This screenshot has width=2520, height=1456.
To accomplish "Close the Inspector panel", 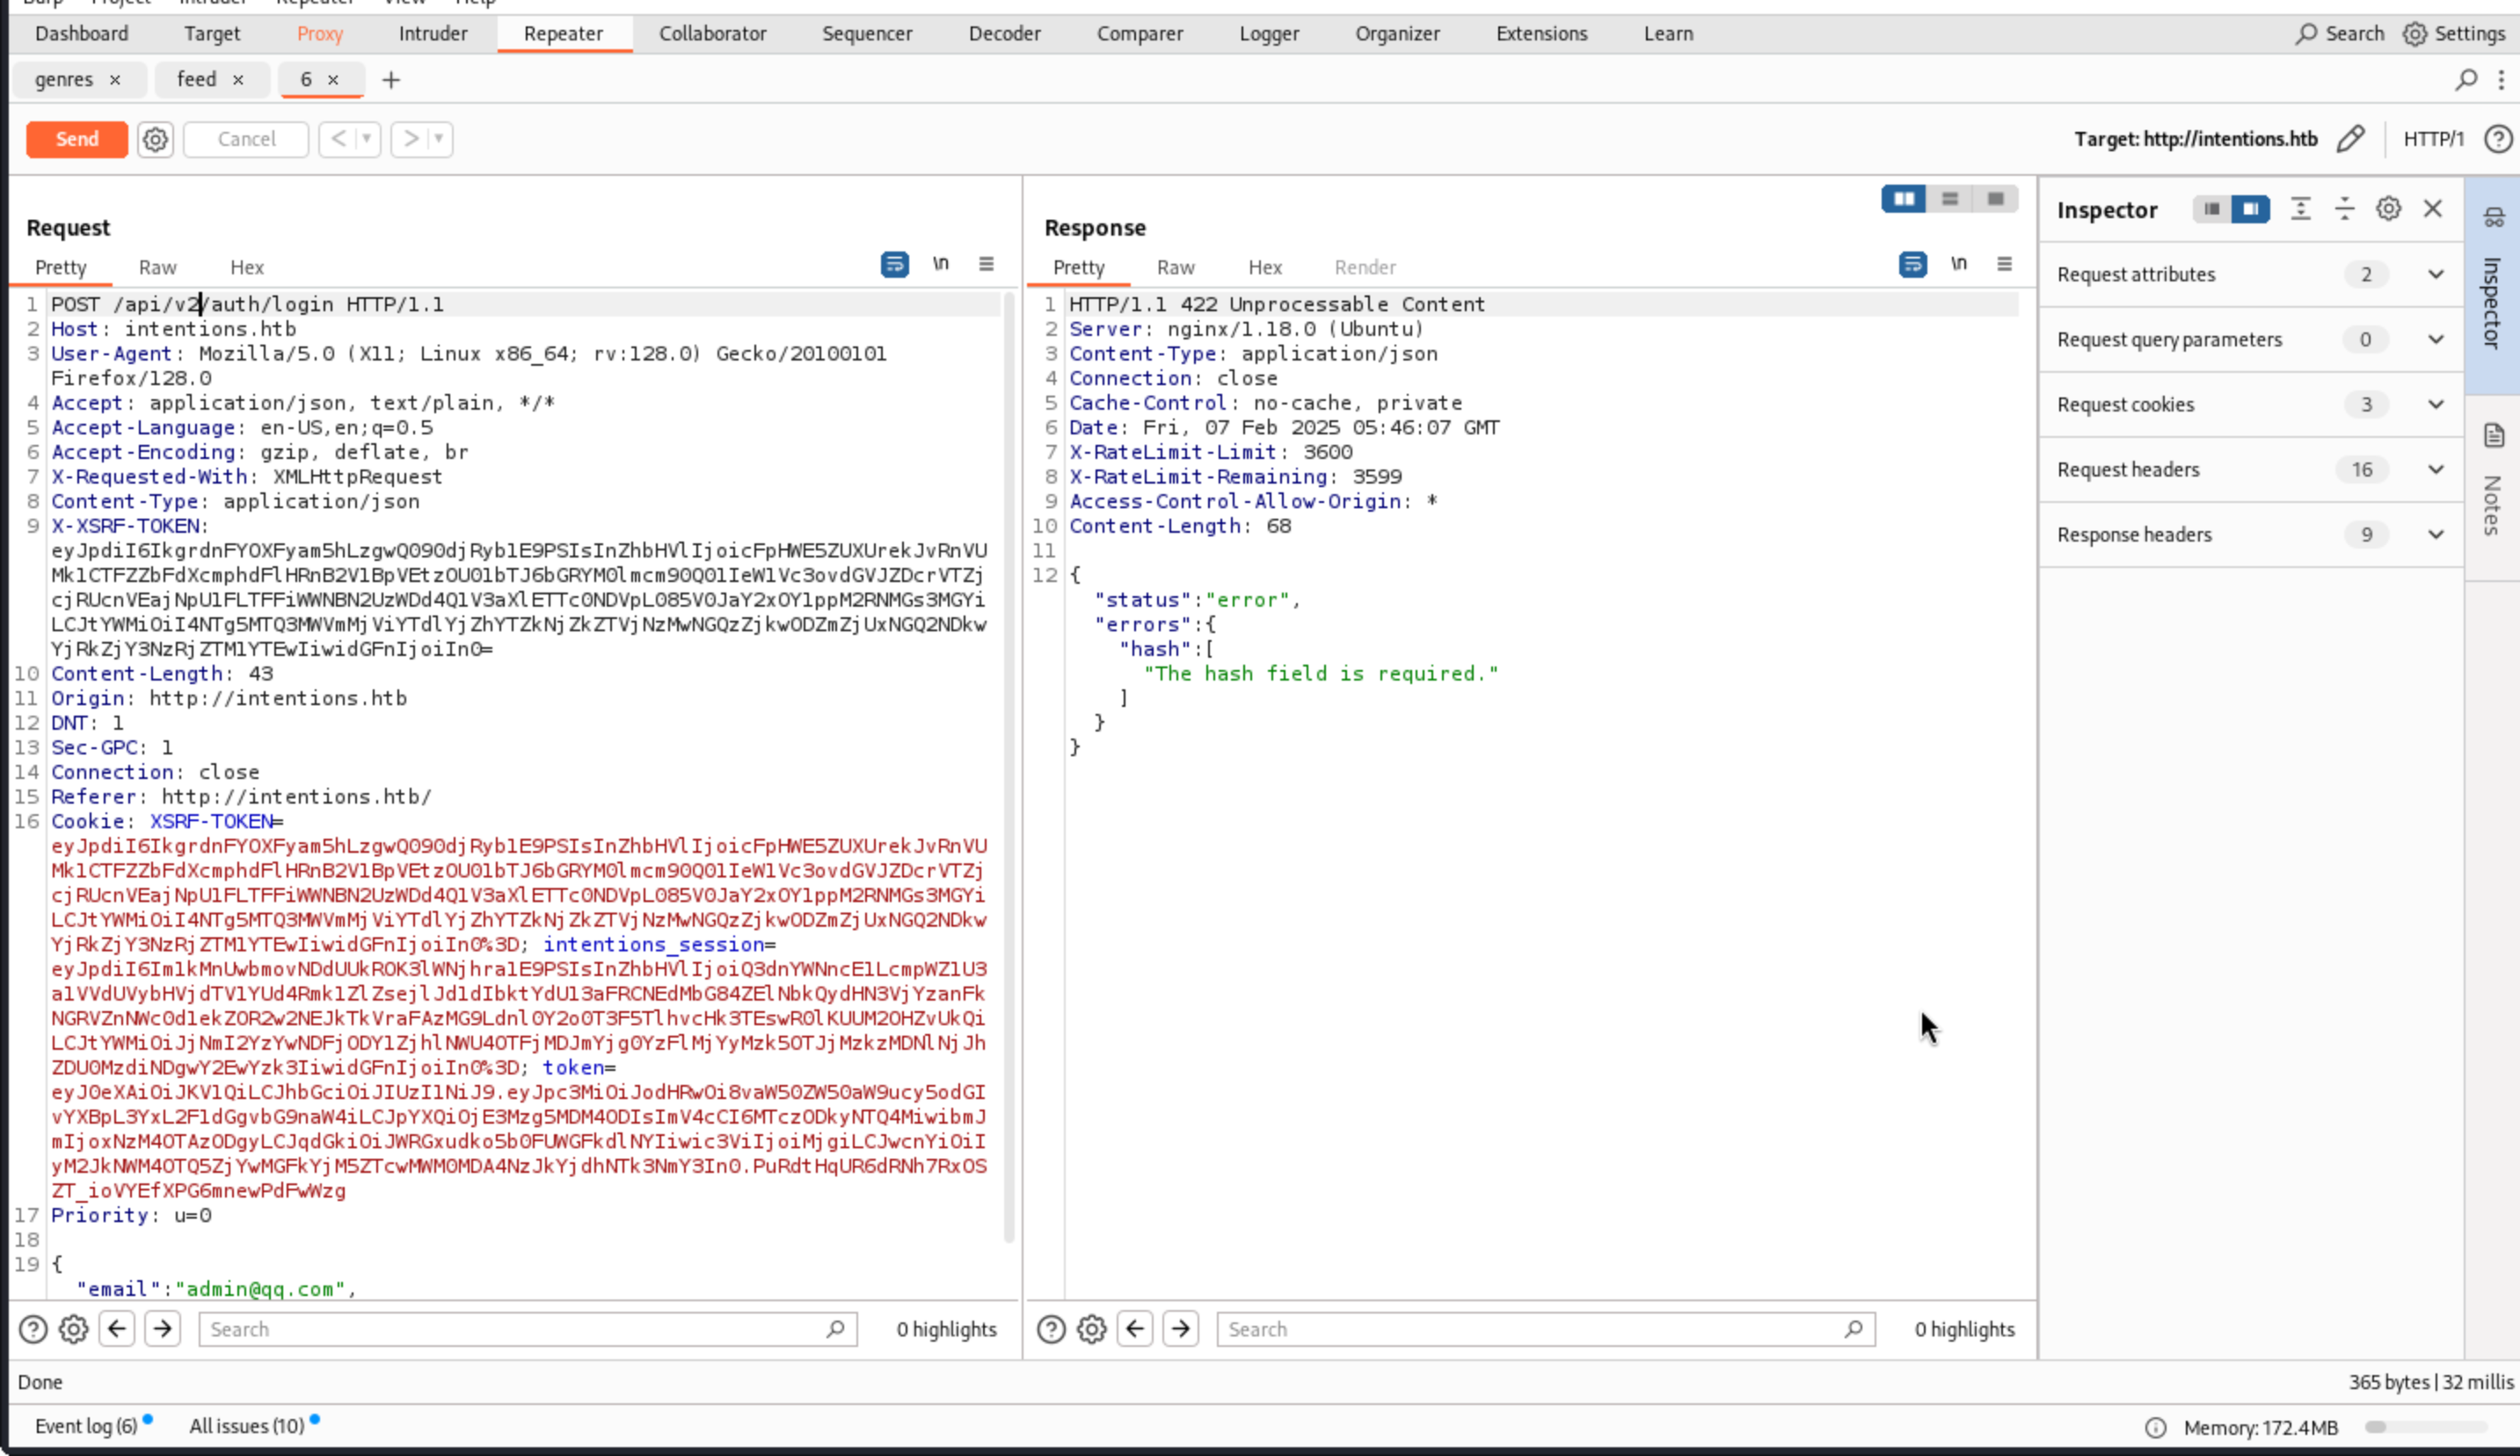I will point(2432,209).
